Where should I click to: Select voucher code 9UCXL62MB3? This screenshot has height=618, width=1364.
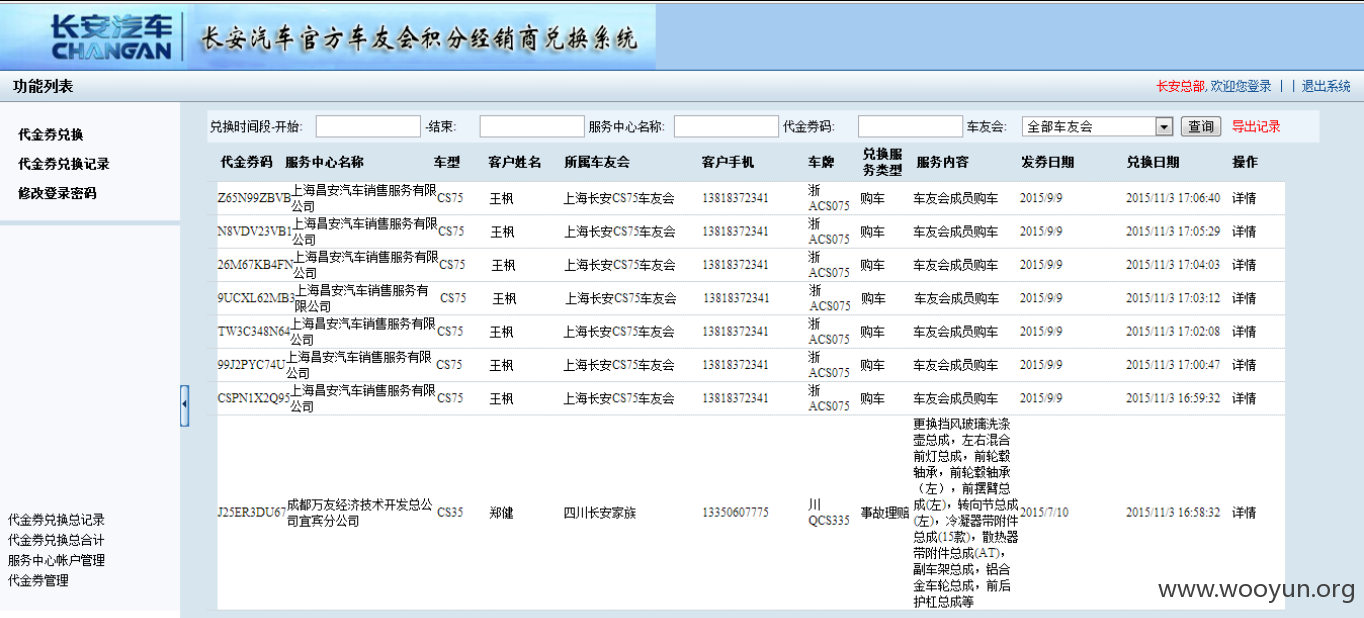click(x=256, y=298)
